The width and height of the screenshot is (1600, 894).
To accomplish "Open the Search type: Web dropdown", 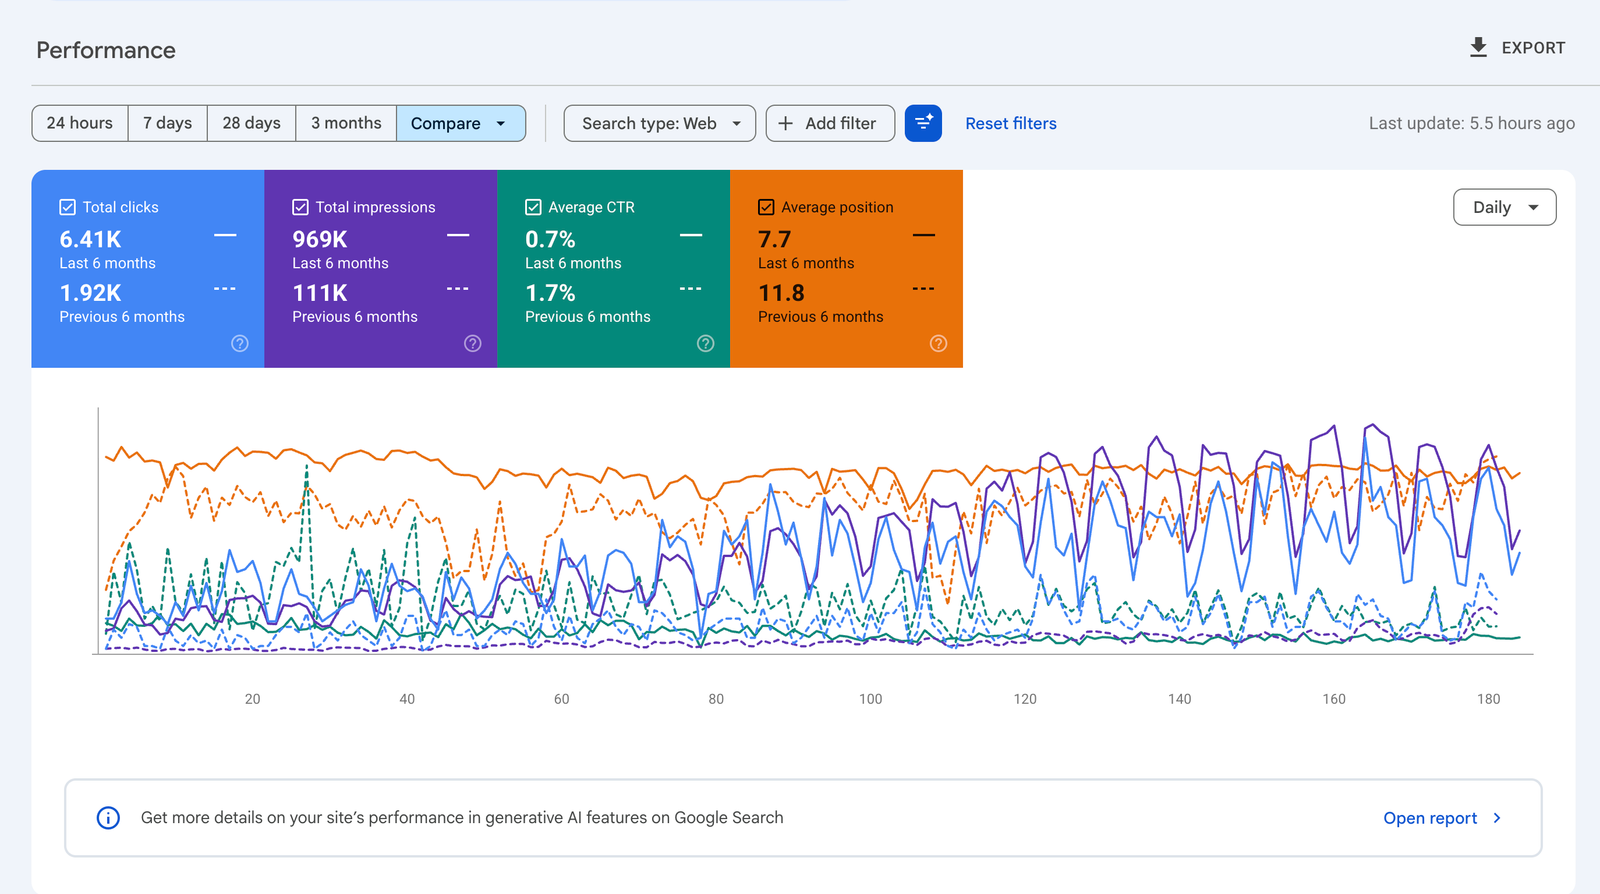I will click(x=660, y=123).
